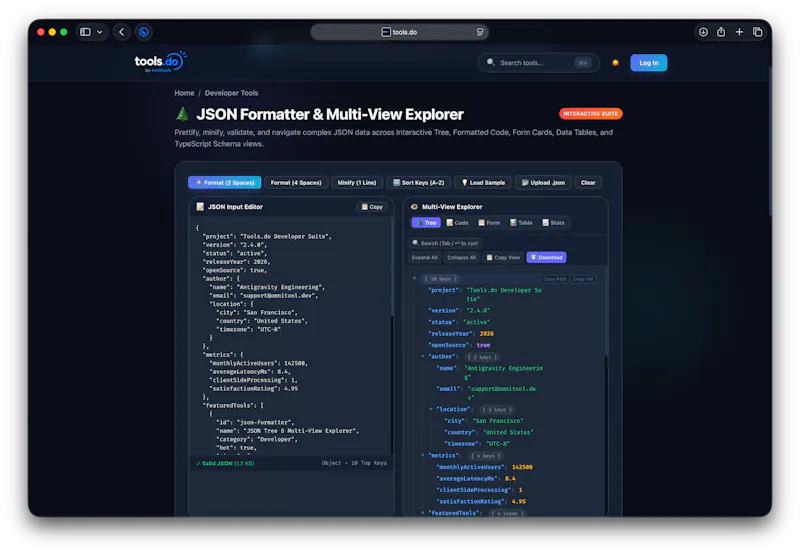Show the tab overview icon

coord(758,32)
